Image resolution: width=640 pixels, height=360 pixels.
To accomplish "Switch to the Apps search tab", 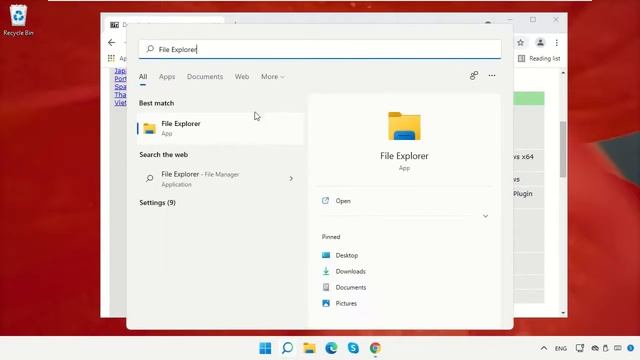I will tap(167, 77).
